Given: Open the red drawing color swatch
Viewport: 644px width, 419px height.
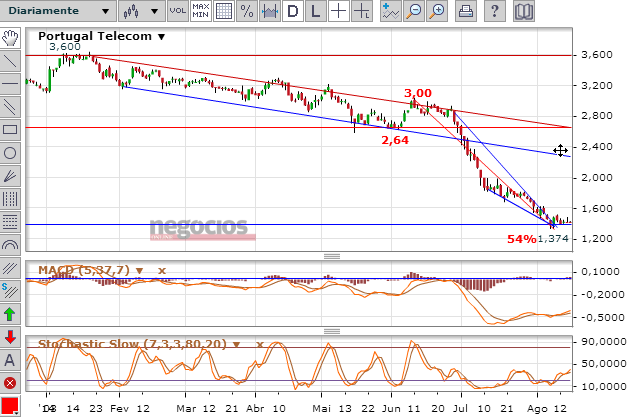Looking at the screenshot, I should click(10, 406).
